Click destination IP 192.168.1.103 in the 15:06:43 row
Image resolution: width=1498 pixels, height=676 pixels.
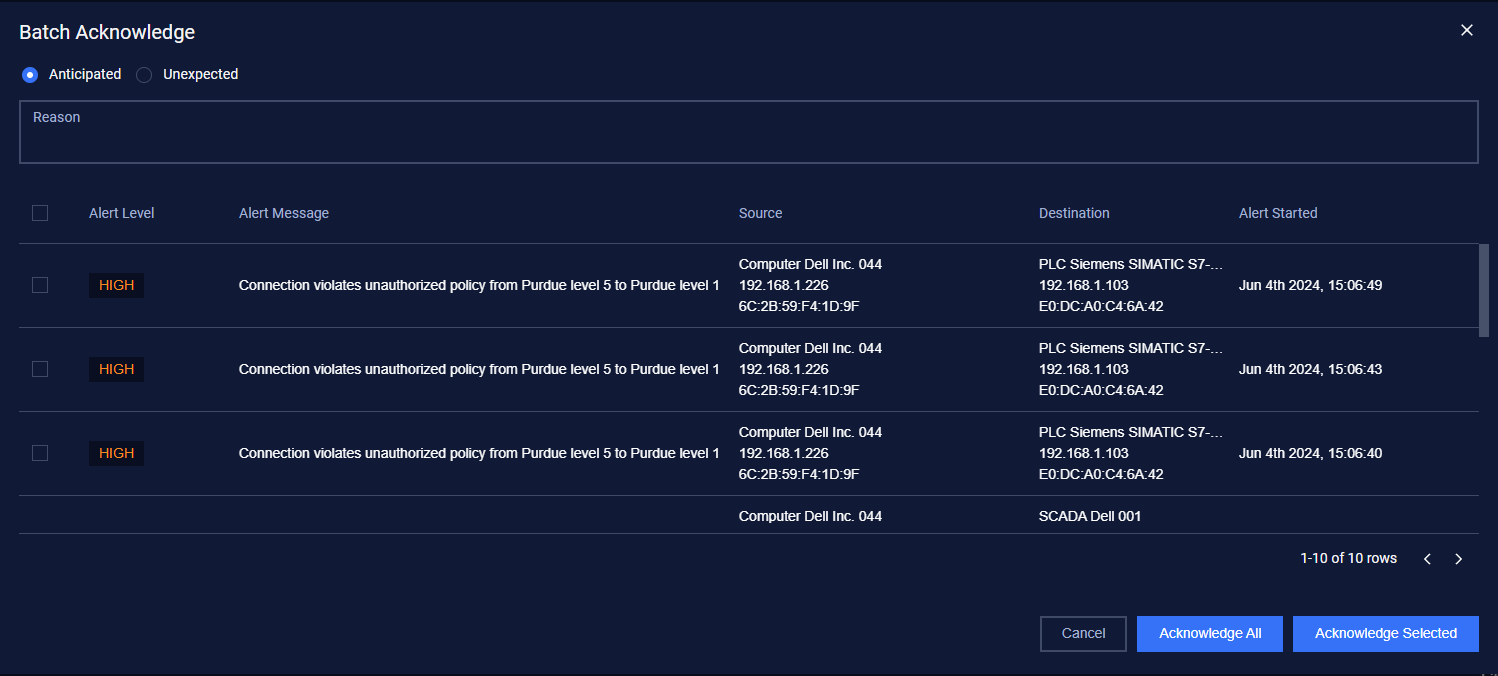(x=1084, y=369)
